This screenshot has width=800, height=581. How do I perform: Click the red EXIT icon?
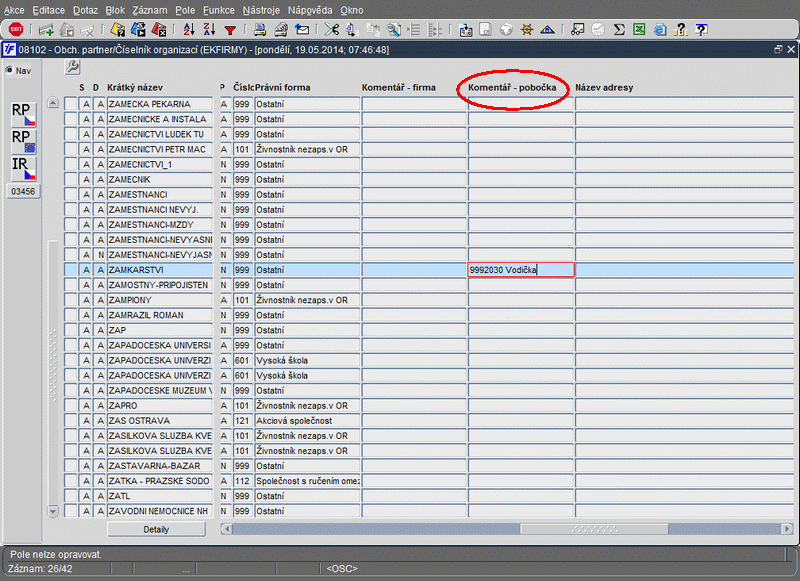[16, 29]
